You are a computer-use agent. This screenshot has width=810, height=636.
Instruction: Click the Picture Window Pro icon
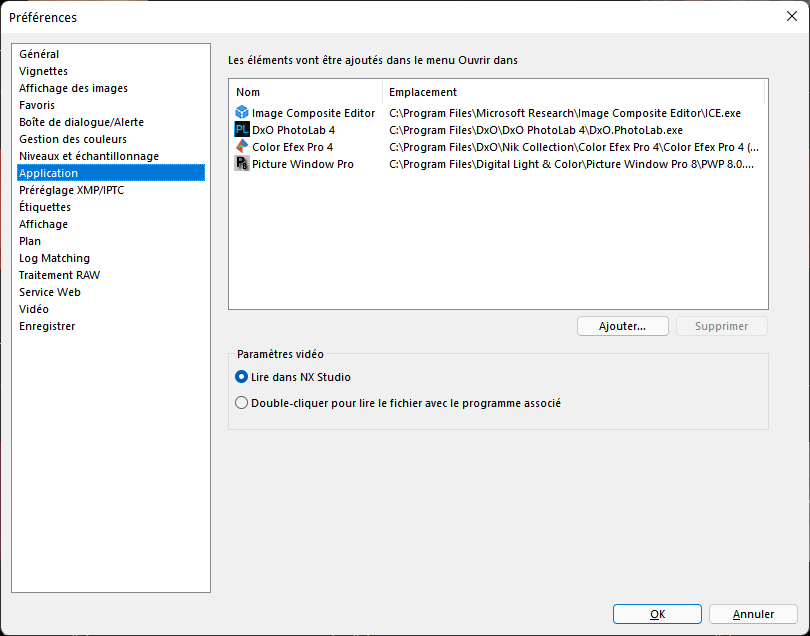click(241, 164)
